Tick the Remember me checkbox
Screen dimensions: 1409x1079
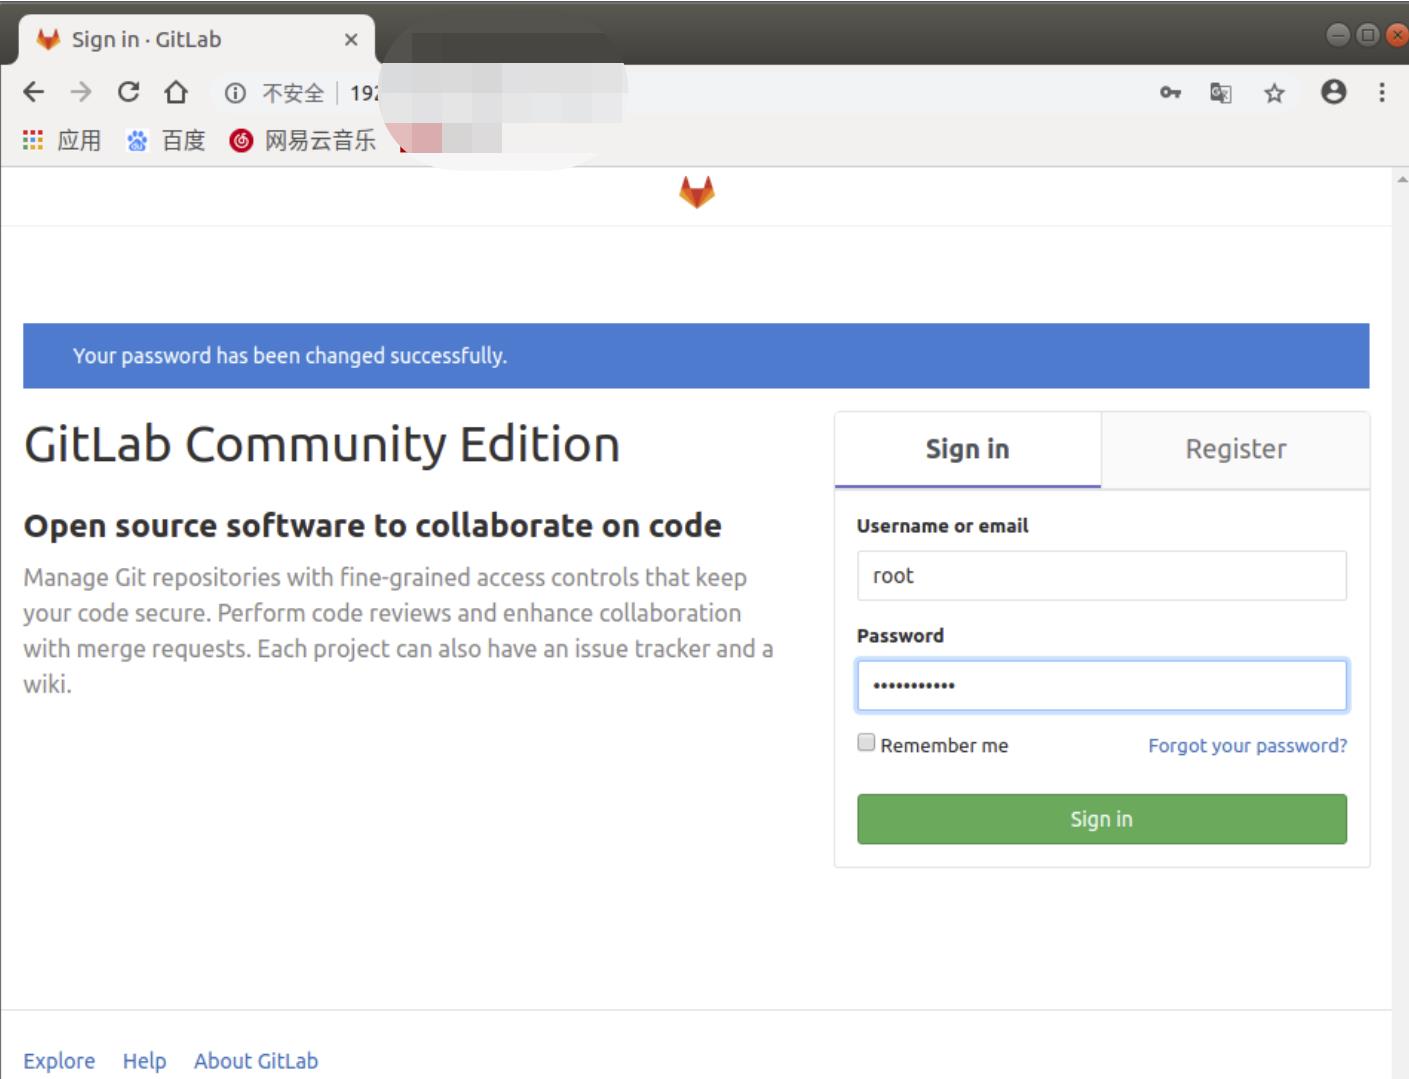pyautogui.click(x=866, y=742)
